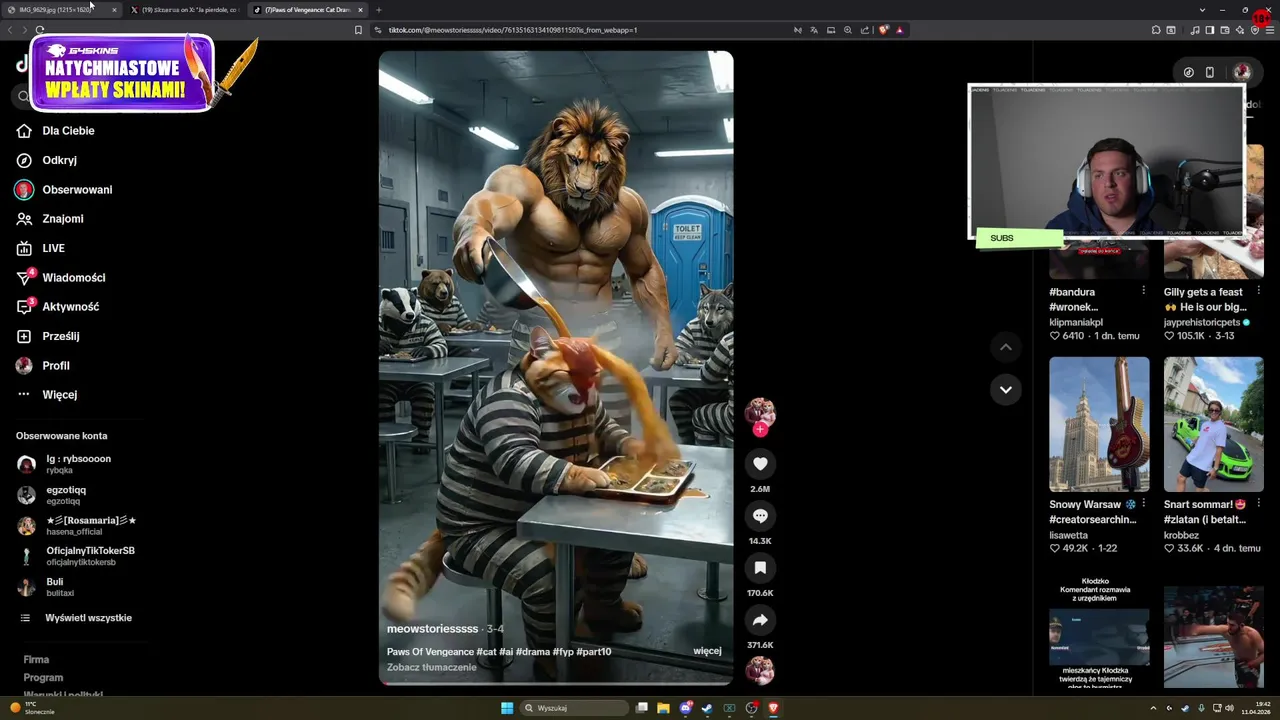1280x720 pixels.
Task: Open options for #bandura video
Action: [x=1143, y=291]
